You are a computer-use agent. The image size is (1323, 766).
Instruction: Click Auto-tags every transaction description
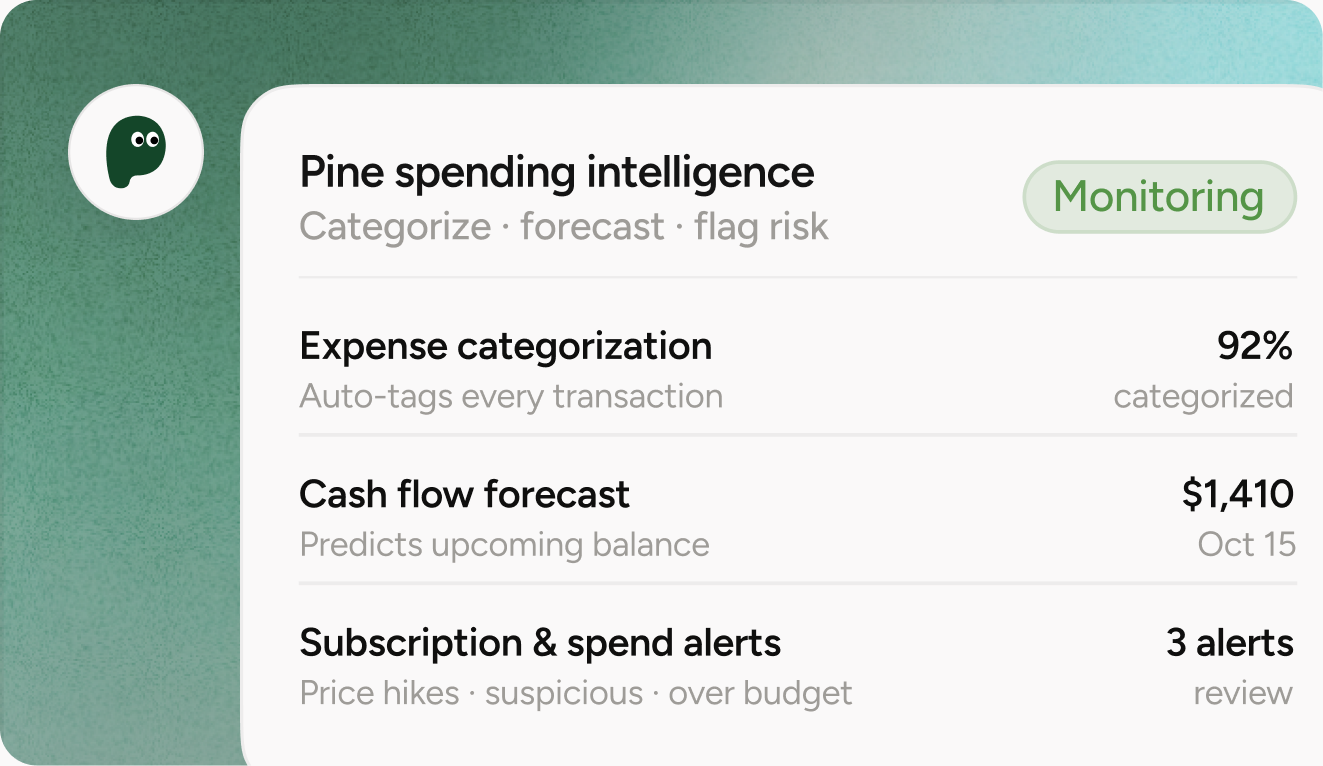[x=511, y=397]
